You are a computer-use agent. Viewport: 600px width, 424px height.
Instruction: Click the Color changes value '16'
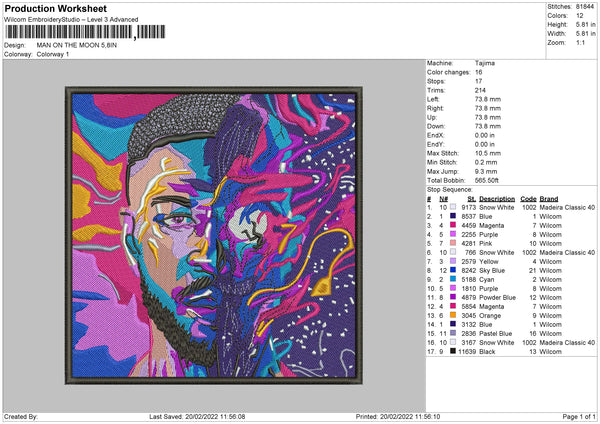[478, 72]
